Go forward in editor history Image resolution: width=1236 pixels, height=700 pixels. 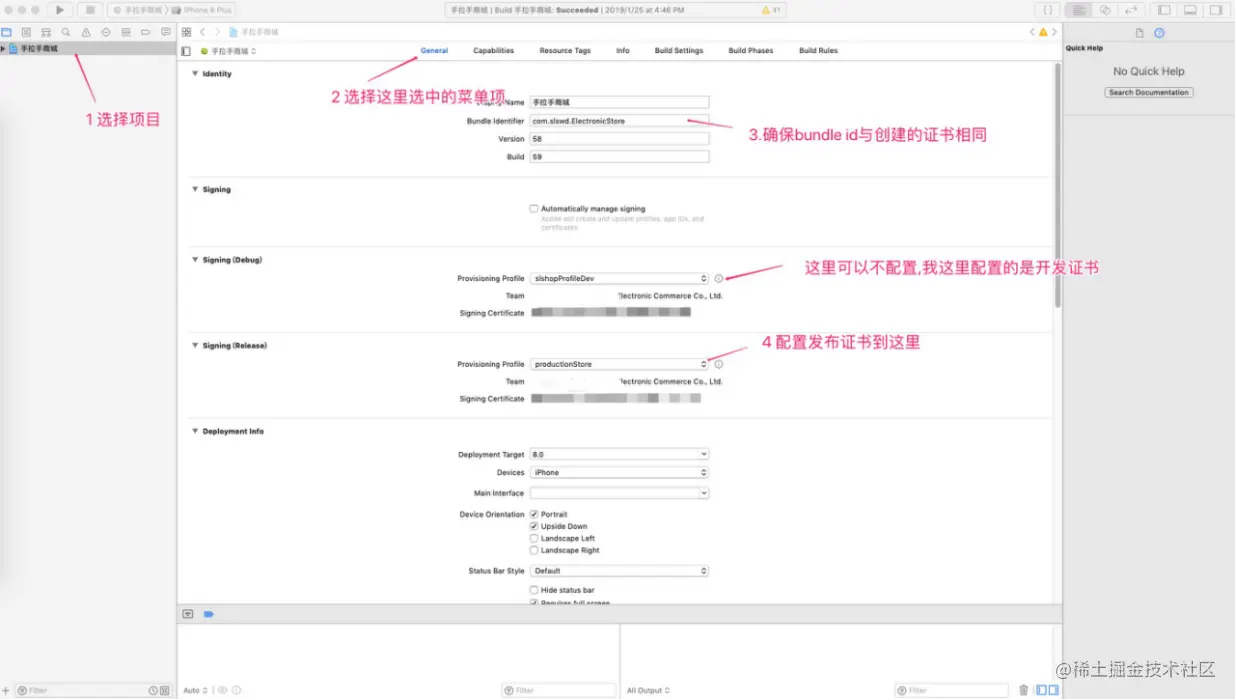pos(217,32)
